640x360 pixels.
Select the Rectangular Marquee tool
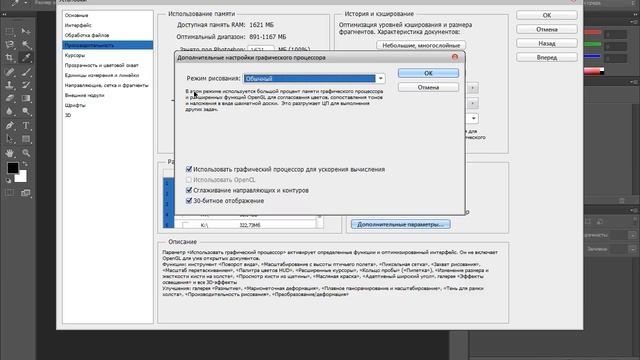coord(9,31)
